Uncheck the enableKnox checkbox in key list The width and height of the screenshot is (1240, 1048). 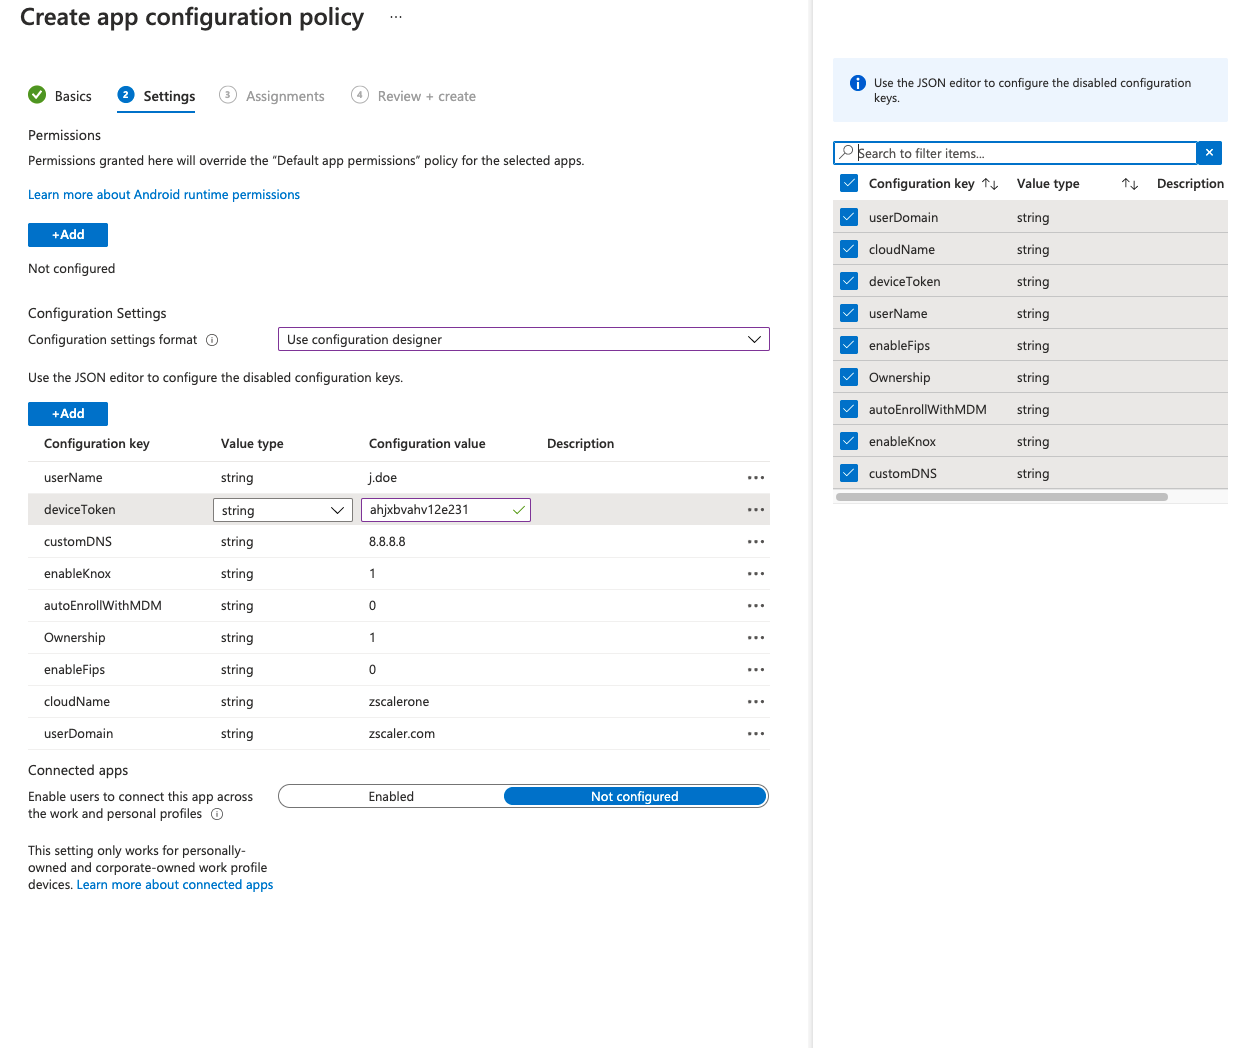point(849,441)
